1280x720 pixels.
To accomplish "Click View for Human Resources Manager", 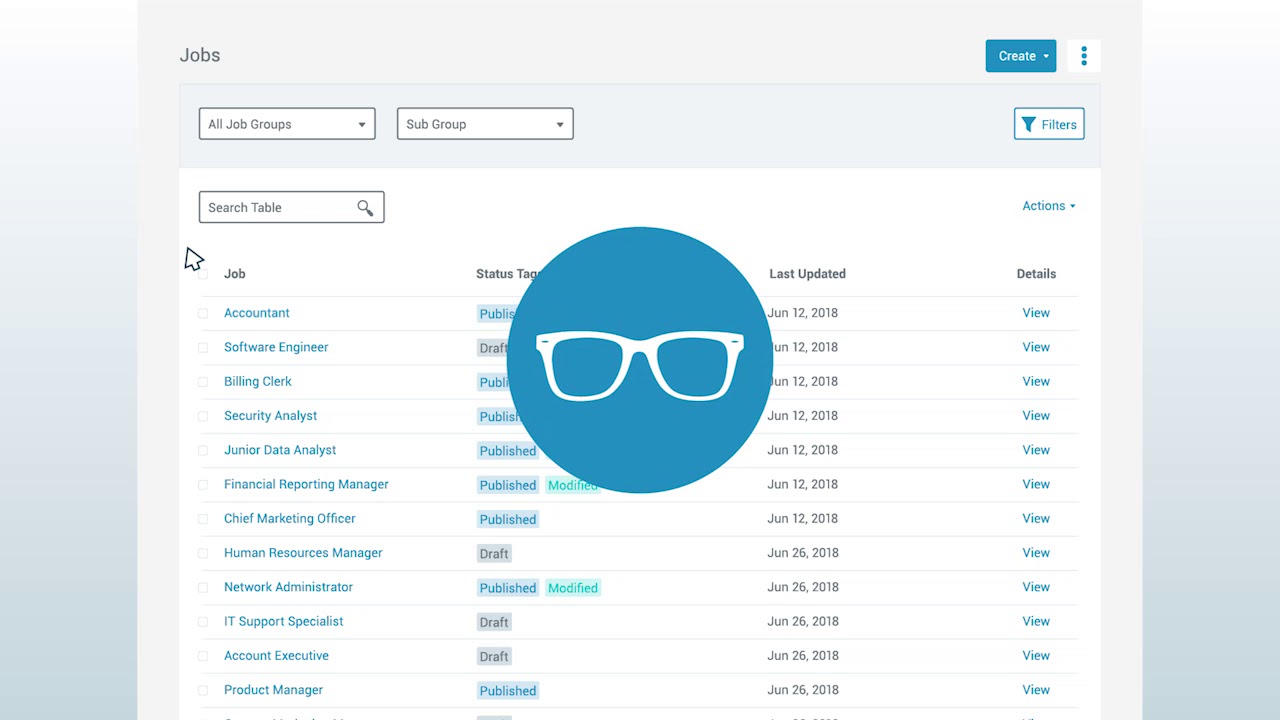I will [x=1036, y=553].
